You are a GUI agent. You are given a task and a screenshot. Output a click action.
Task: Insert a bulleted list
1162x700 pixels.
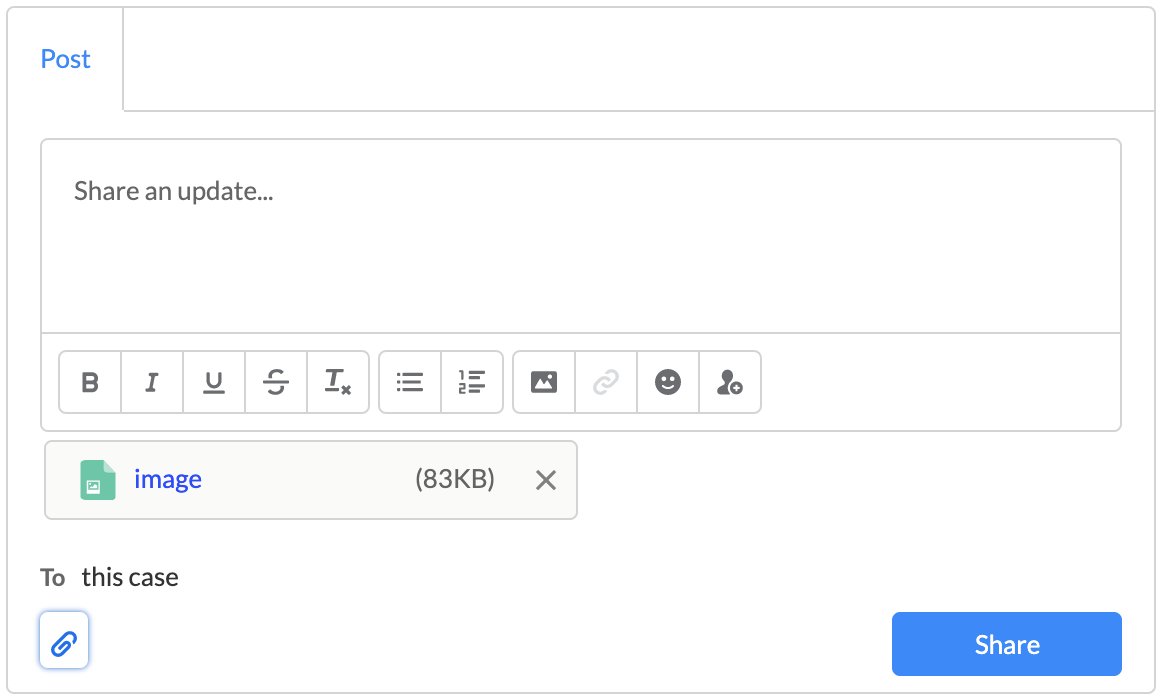pos(409,382)
